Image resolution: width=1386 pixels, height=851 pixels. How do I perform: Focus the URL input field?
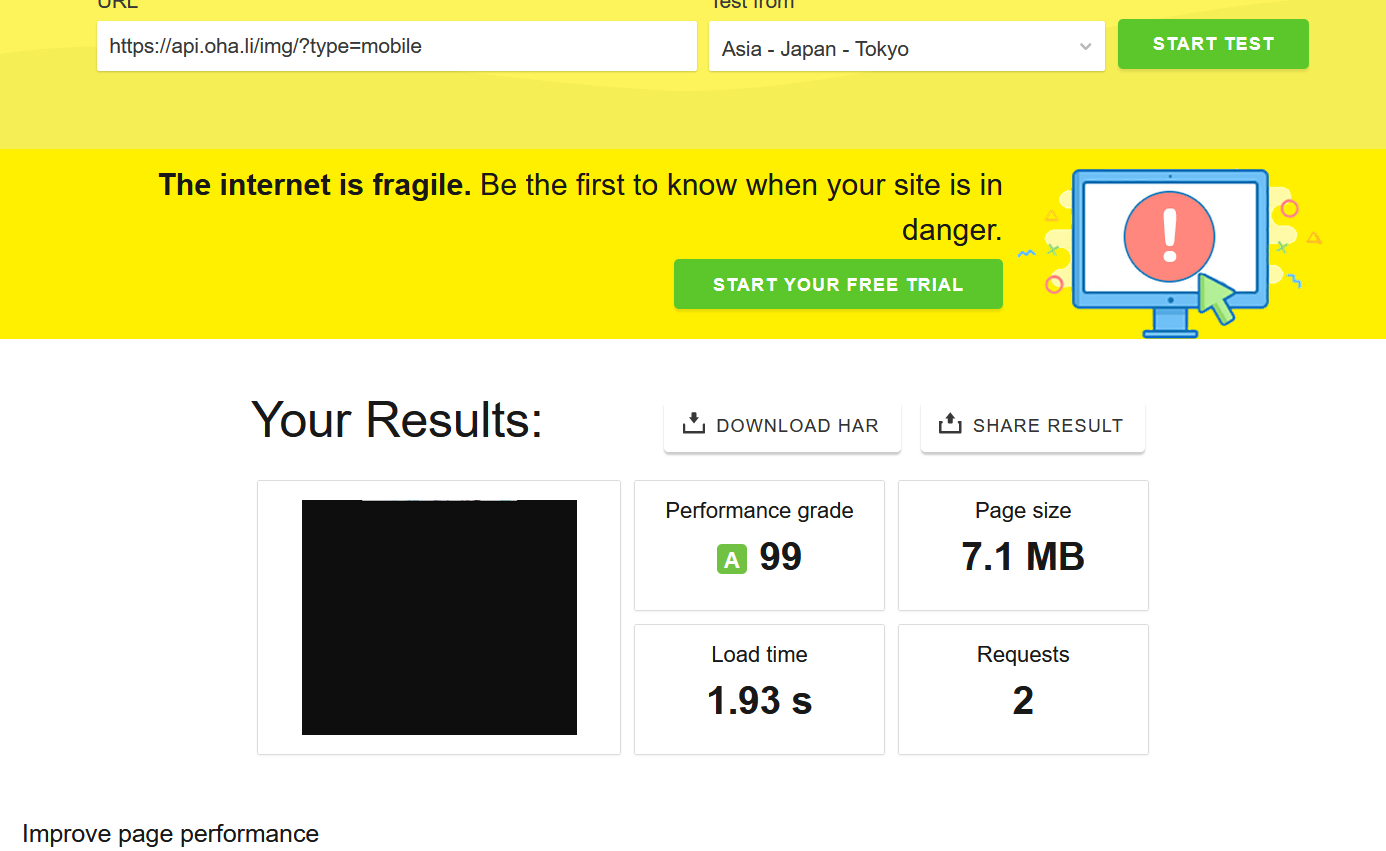pos(397,46)
